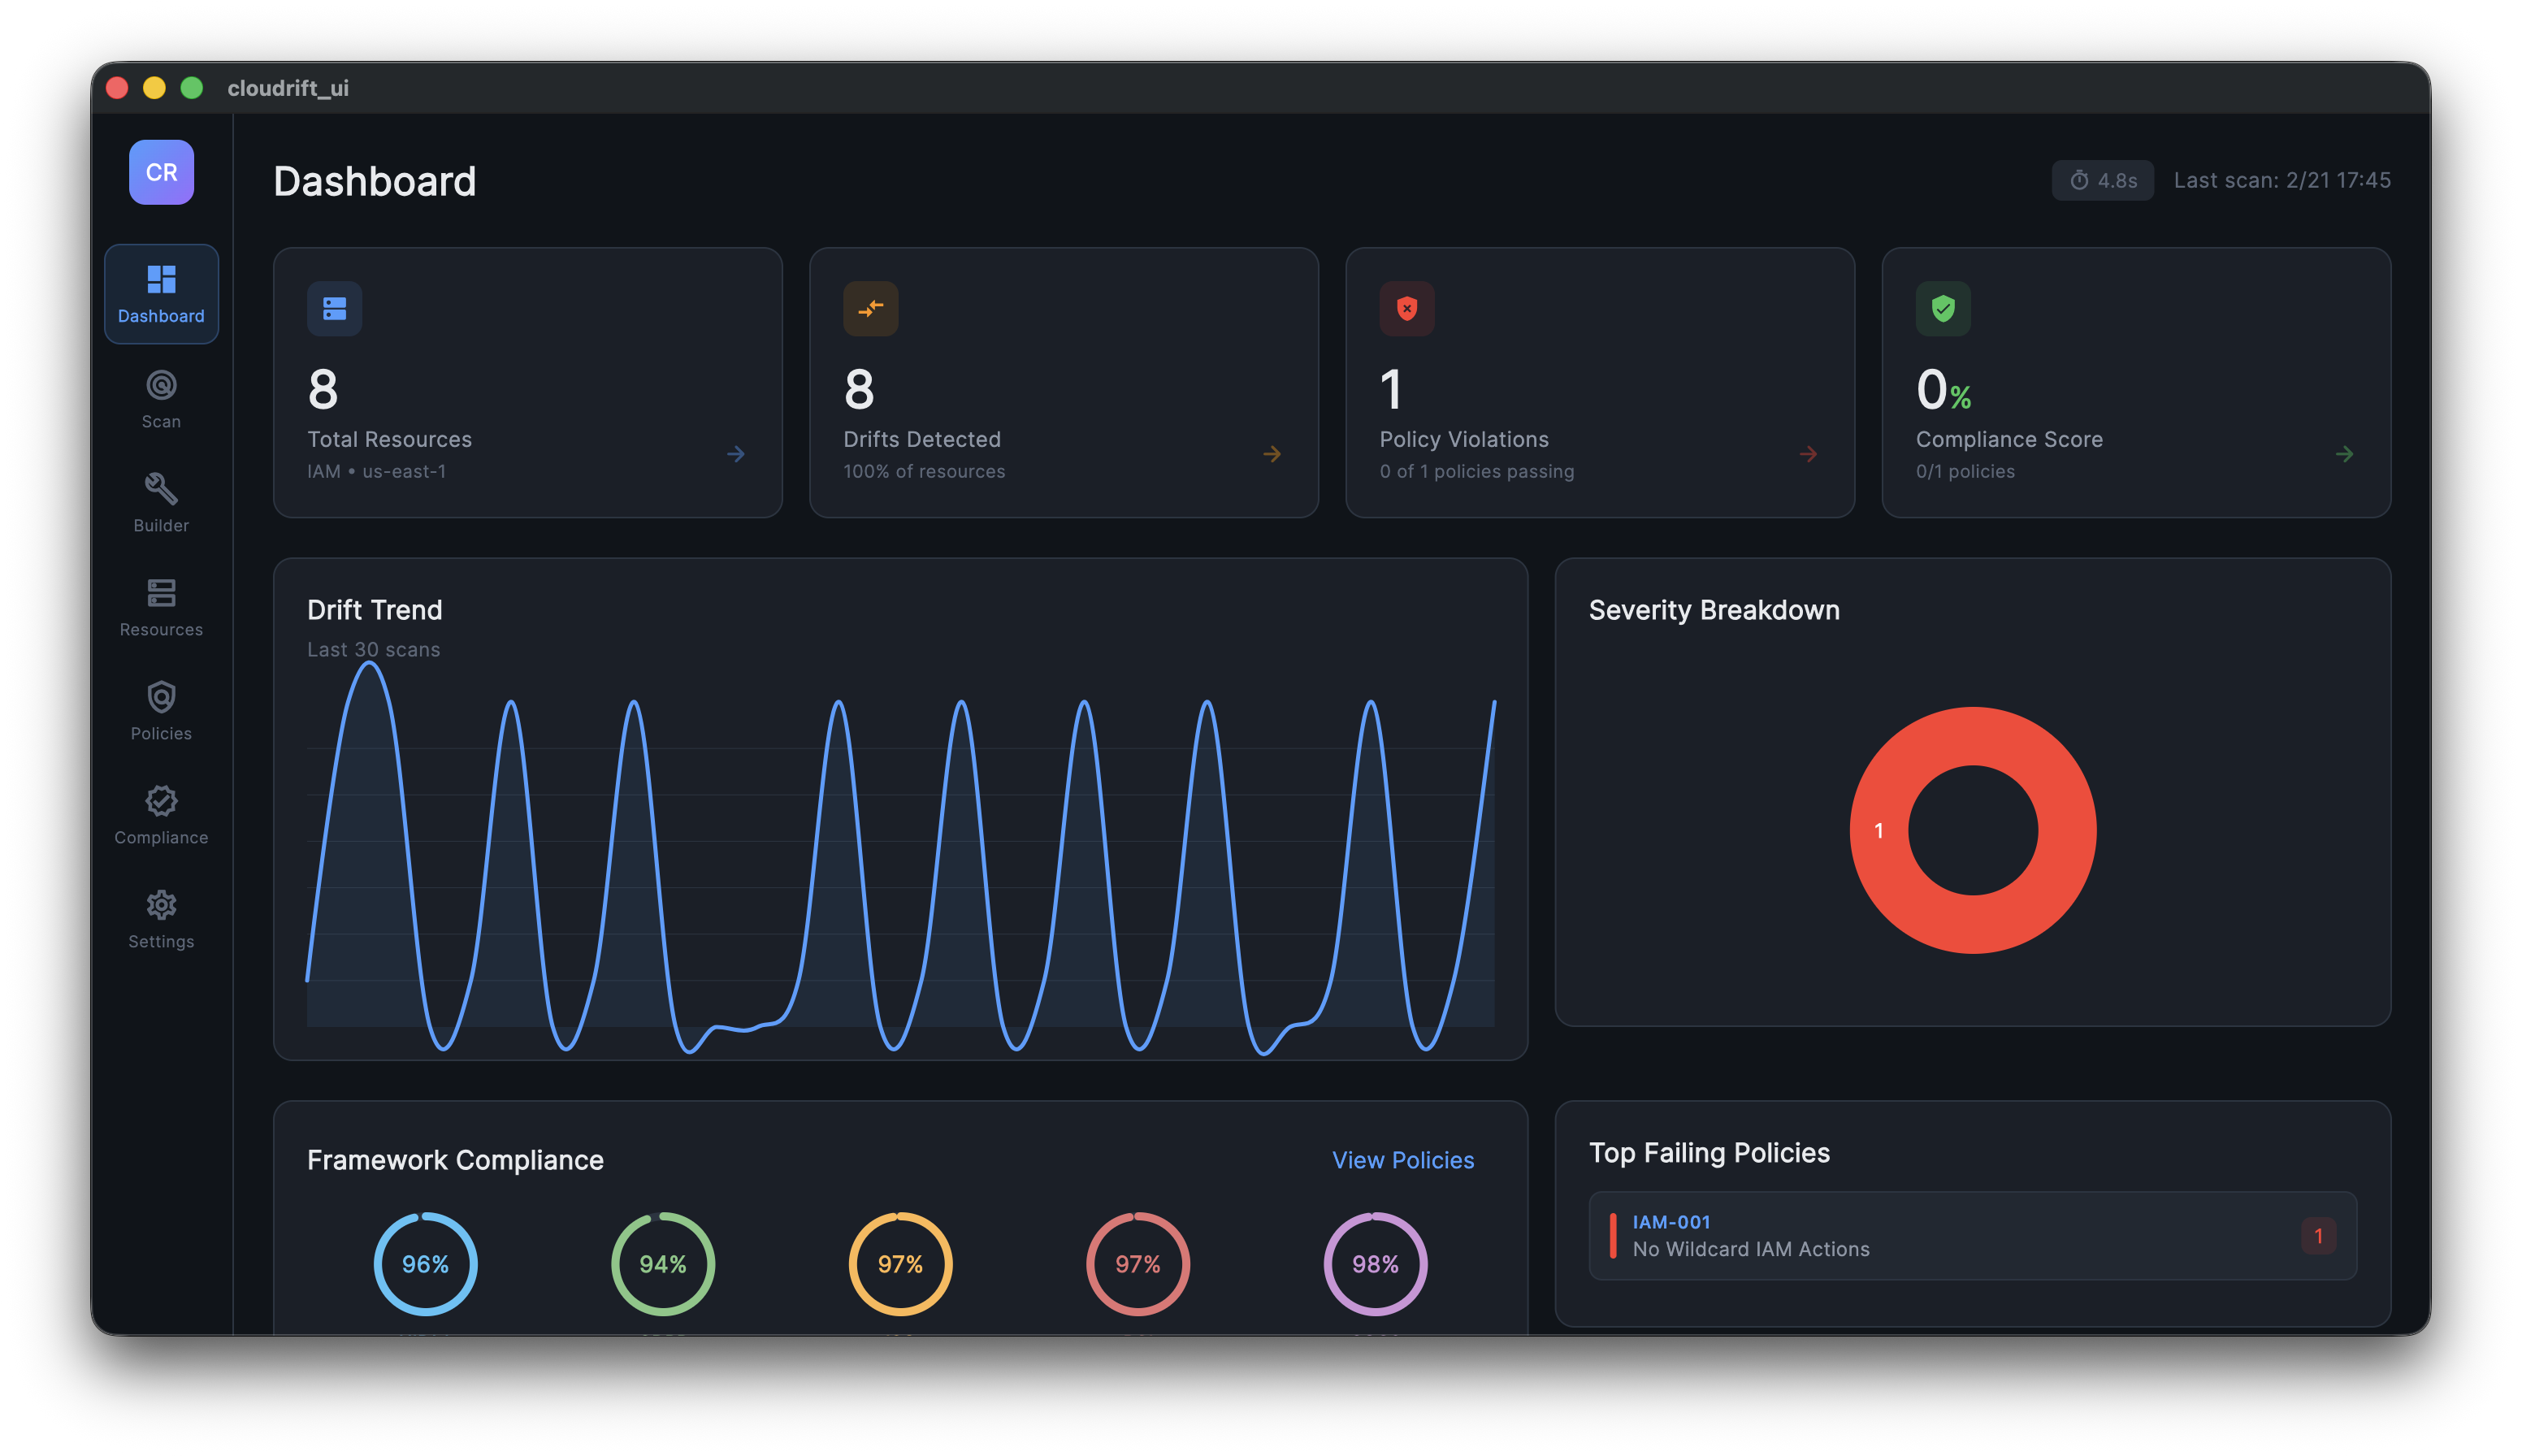The width and height of the screenshot is (2522, 1456).
Task: Open the Resources panel icon
Action: pos(160,593)
